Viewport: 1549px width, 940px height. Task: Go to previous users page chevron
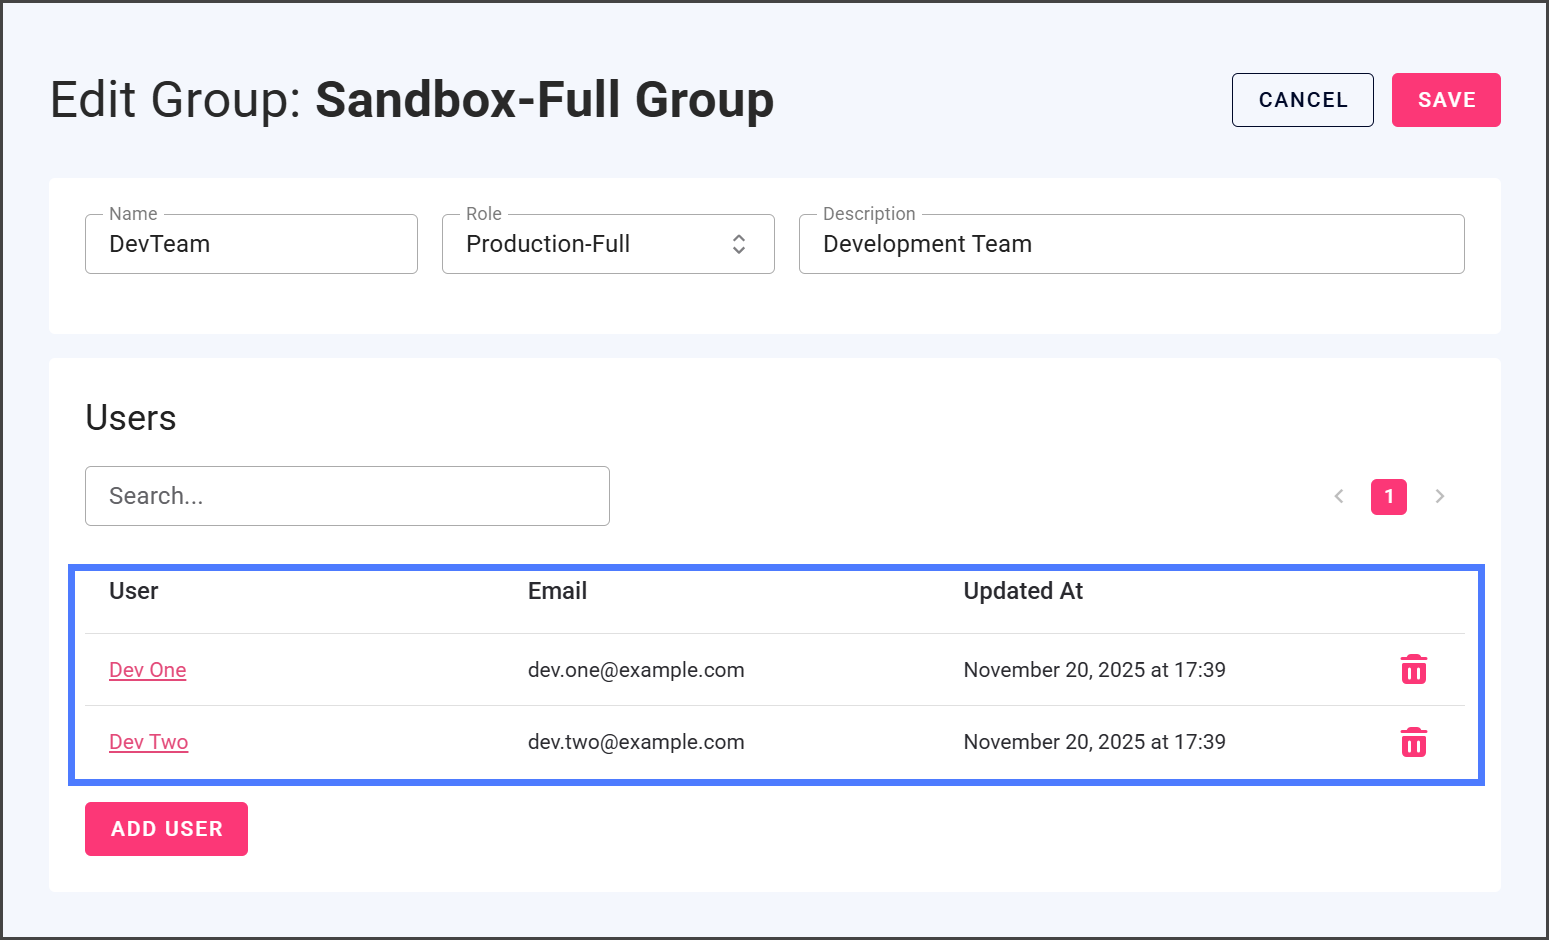(x=1339, y=496)
